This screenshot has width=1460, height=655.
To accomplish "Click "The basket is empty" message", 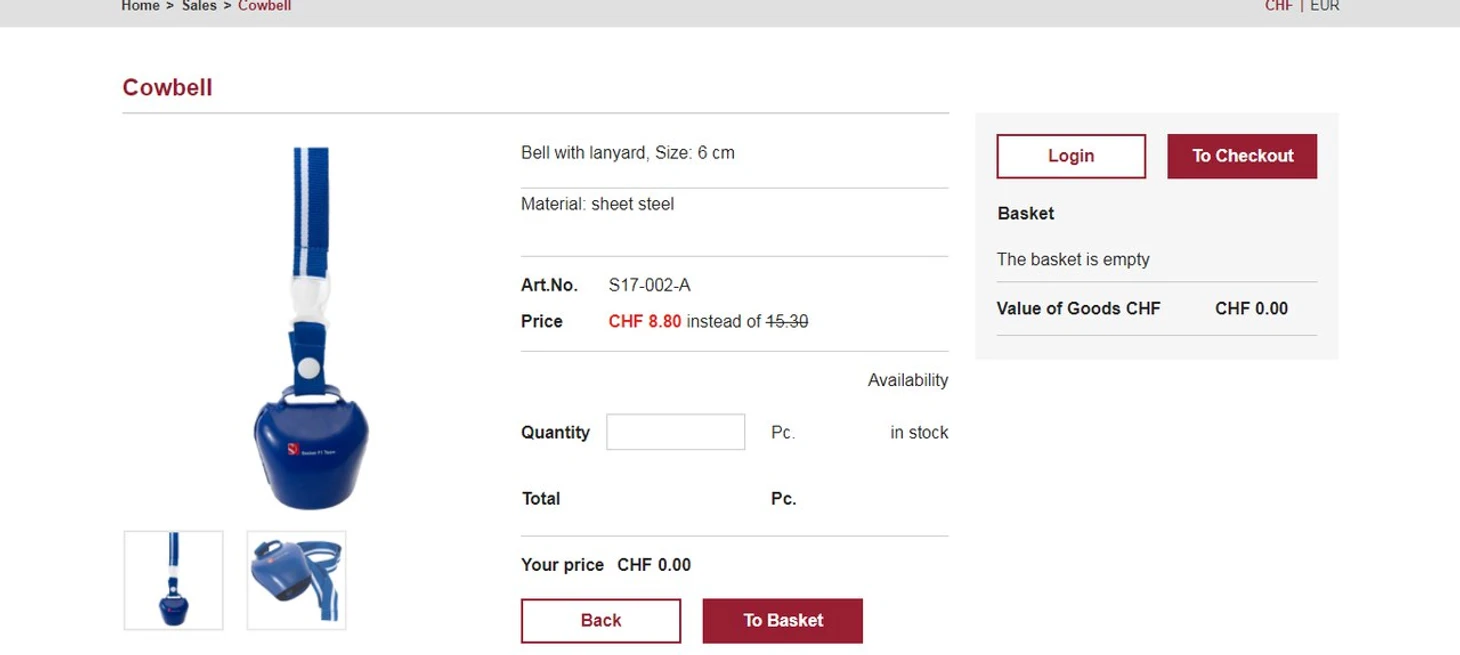I will pos(1072,259).
